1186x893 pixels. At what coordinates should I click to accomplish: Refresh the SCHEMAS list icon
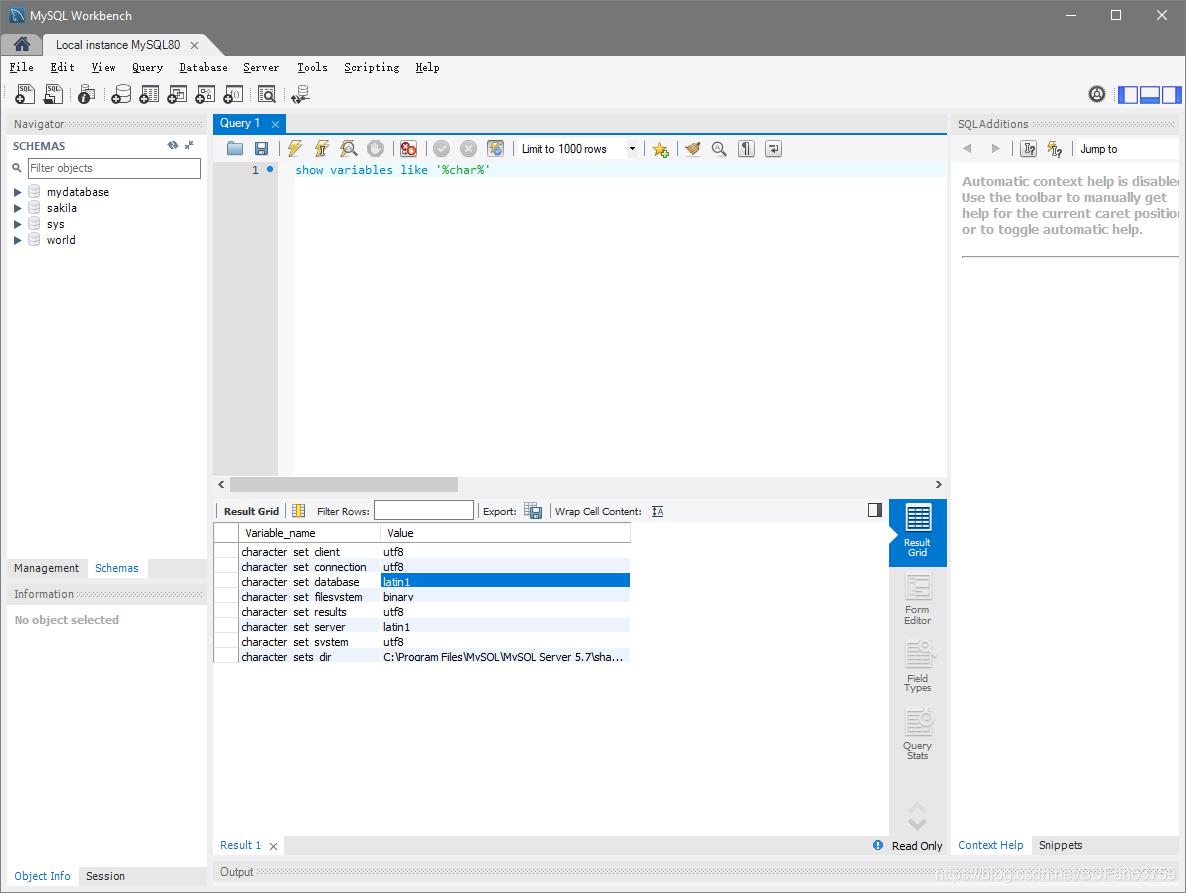pos(173,145)
